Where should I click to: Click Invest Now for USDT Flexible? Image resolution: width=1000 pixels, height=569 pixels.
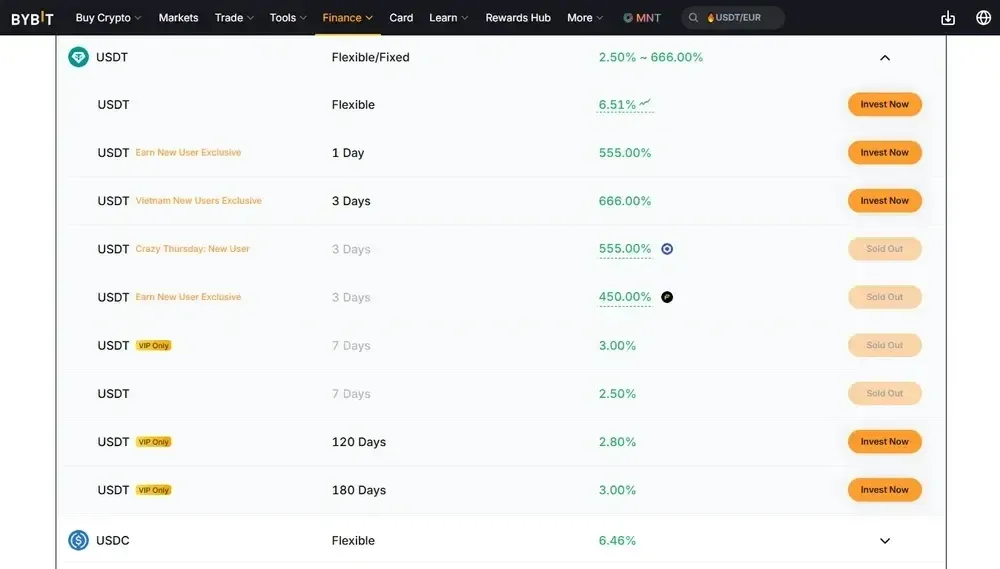pyautogui.click(x=885, y=105)
